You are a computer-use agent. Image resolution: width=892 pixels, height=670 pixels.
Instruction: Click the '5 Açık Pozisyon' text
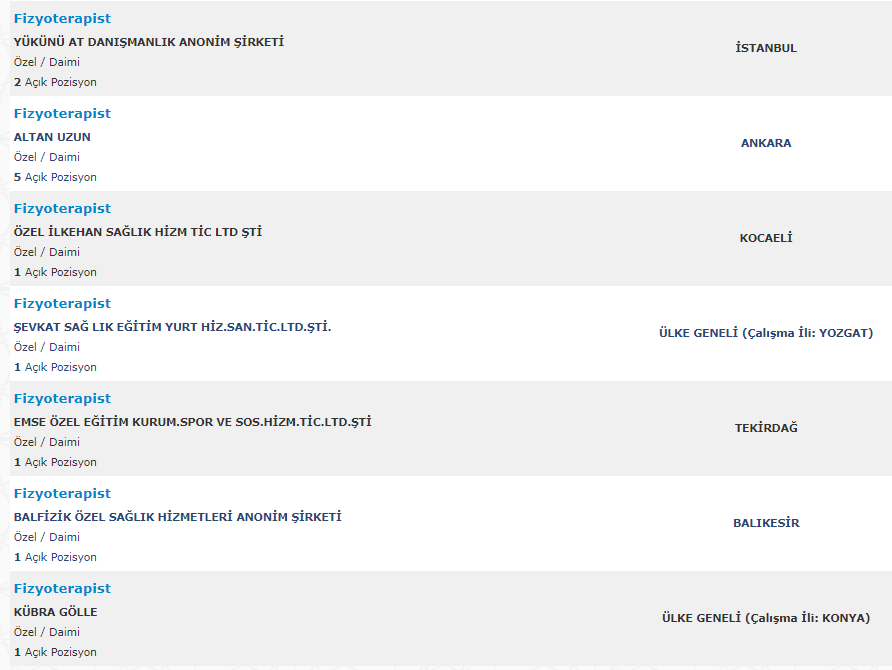click(55, 177)
